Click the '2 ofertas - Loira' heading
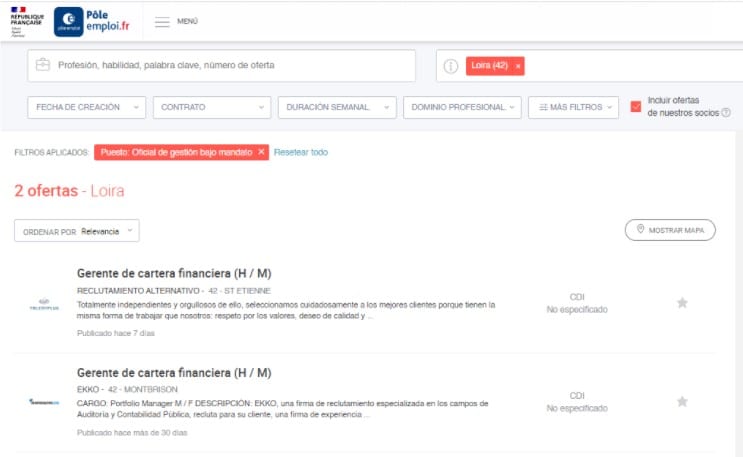Image resolution: width=743 pixels, height=457 pixels. (69, 191)
